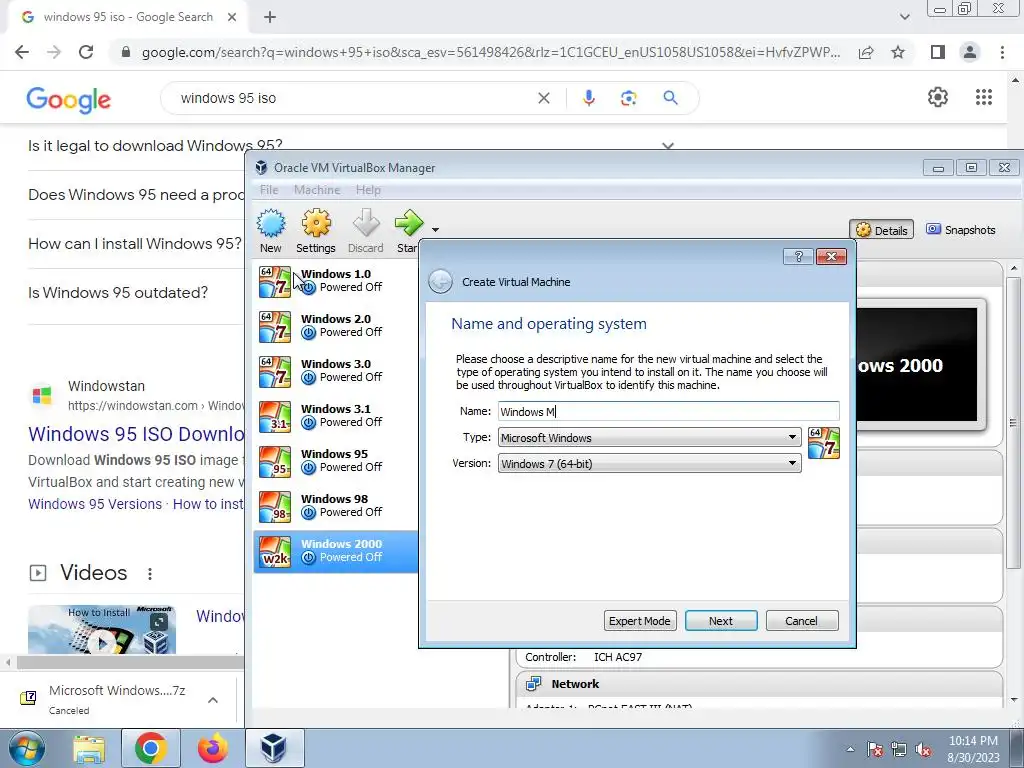Open the Machine menu in VirtualBox Manager
Viewport: 1024px width, 768px height.
pos(317,190)
